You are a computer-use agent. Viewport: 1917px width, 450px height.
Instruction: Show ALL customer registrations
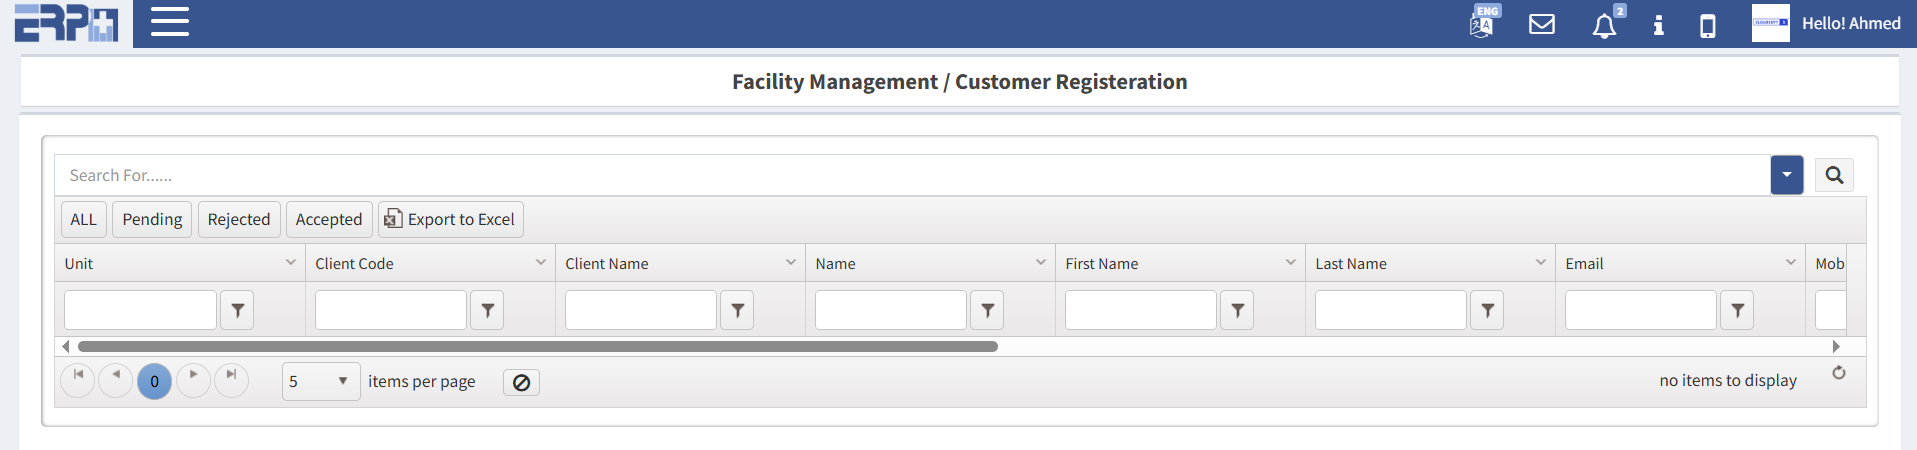coord(84,219)
